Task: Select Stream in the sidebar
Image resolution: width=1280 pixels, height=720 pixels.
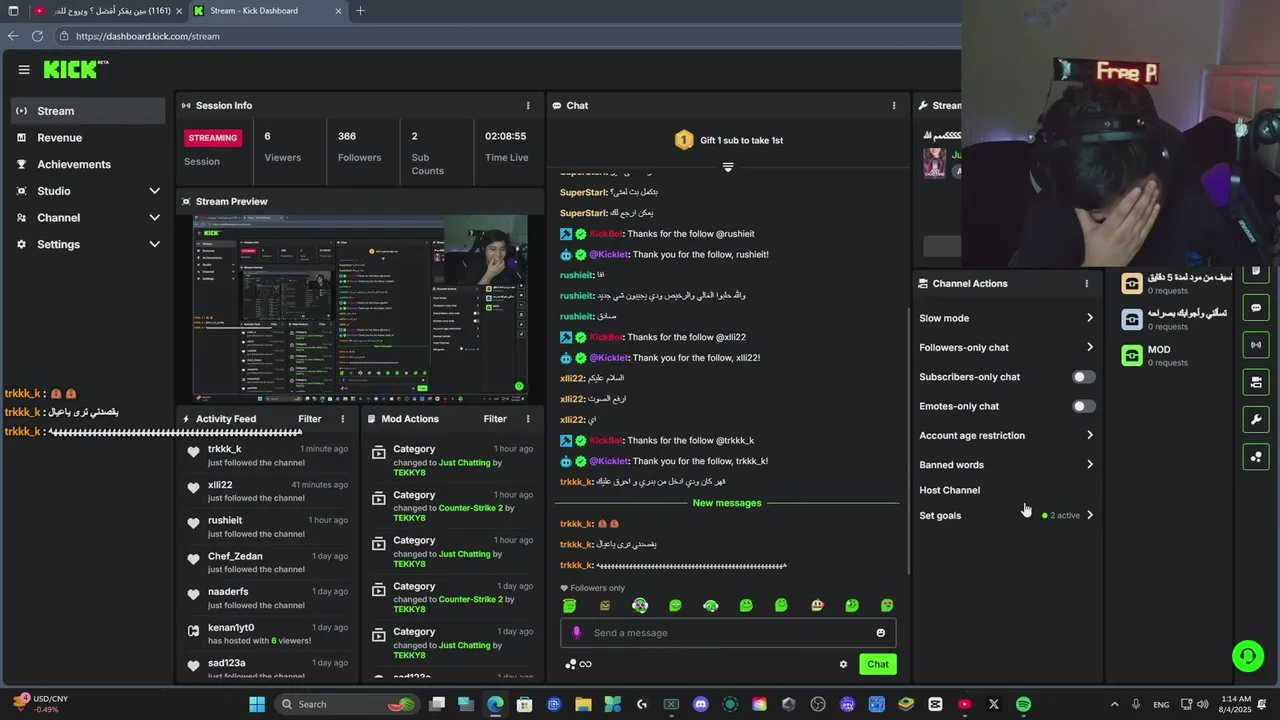Action: 87,111
